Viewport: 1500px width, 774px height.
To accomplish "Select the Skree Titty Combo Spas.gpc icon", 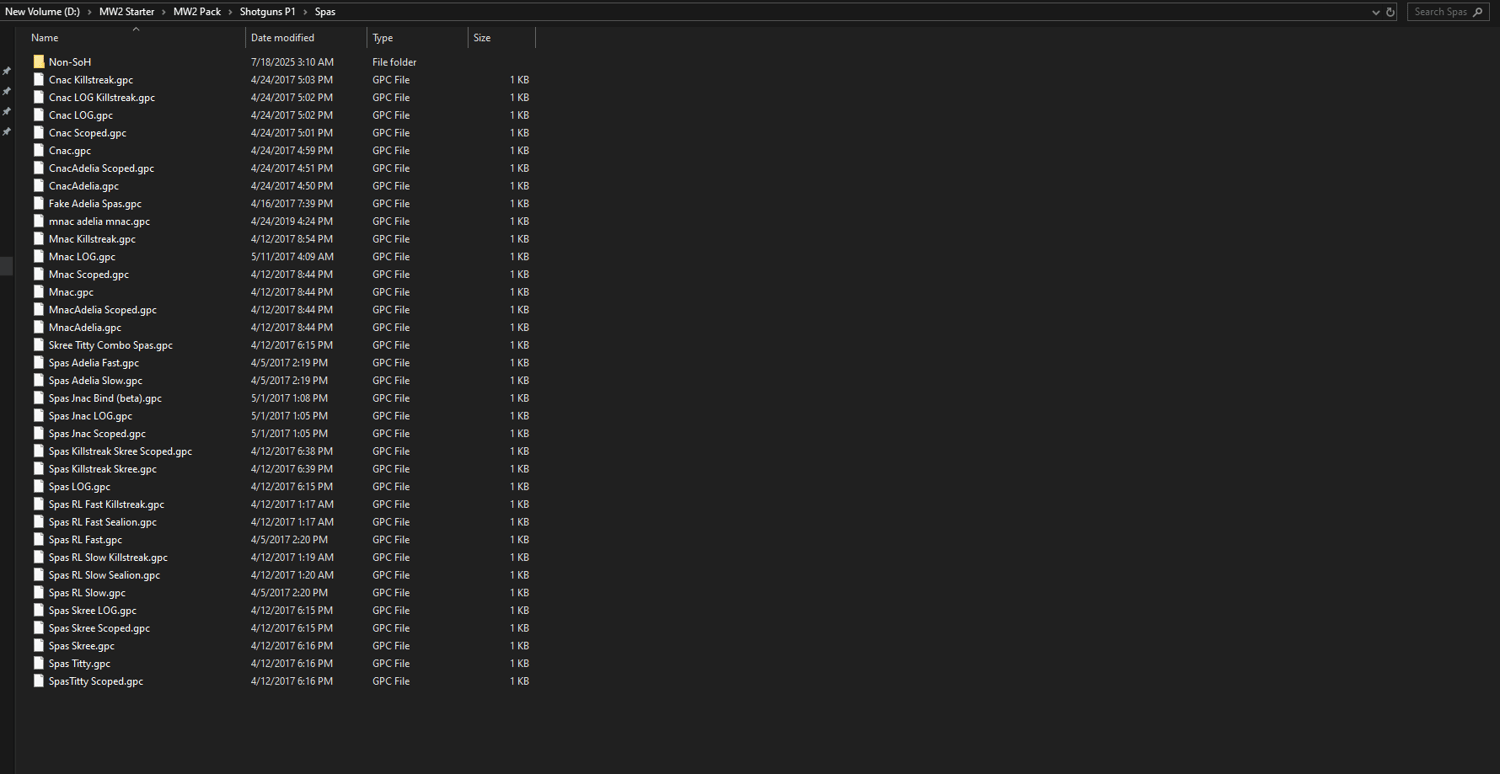I will click(39, 345).
